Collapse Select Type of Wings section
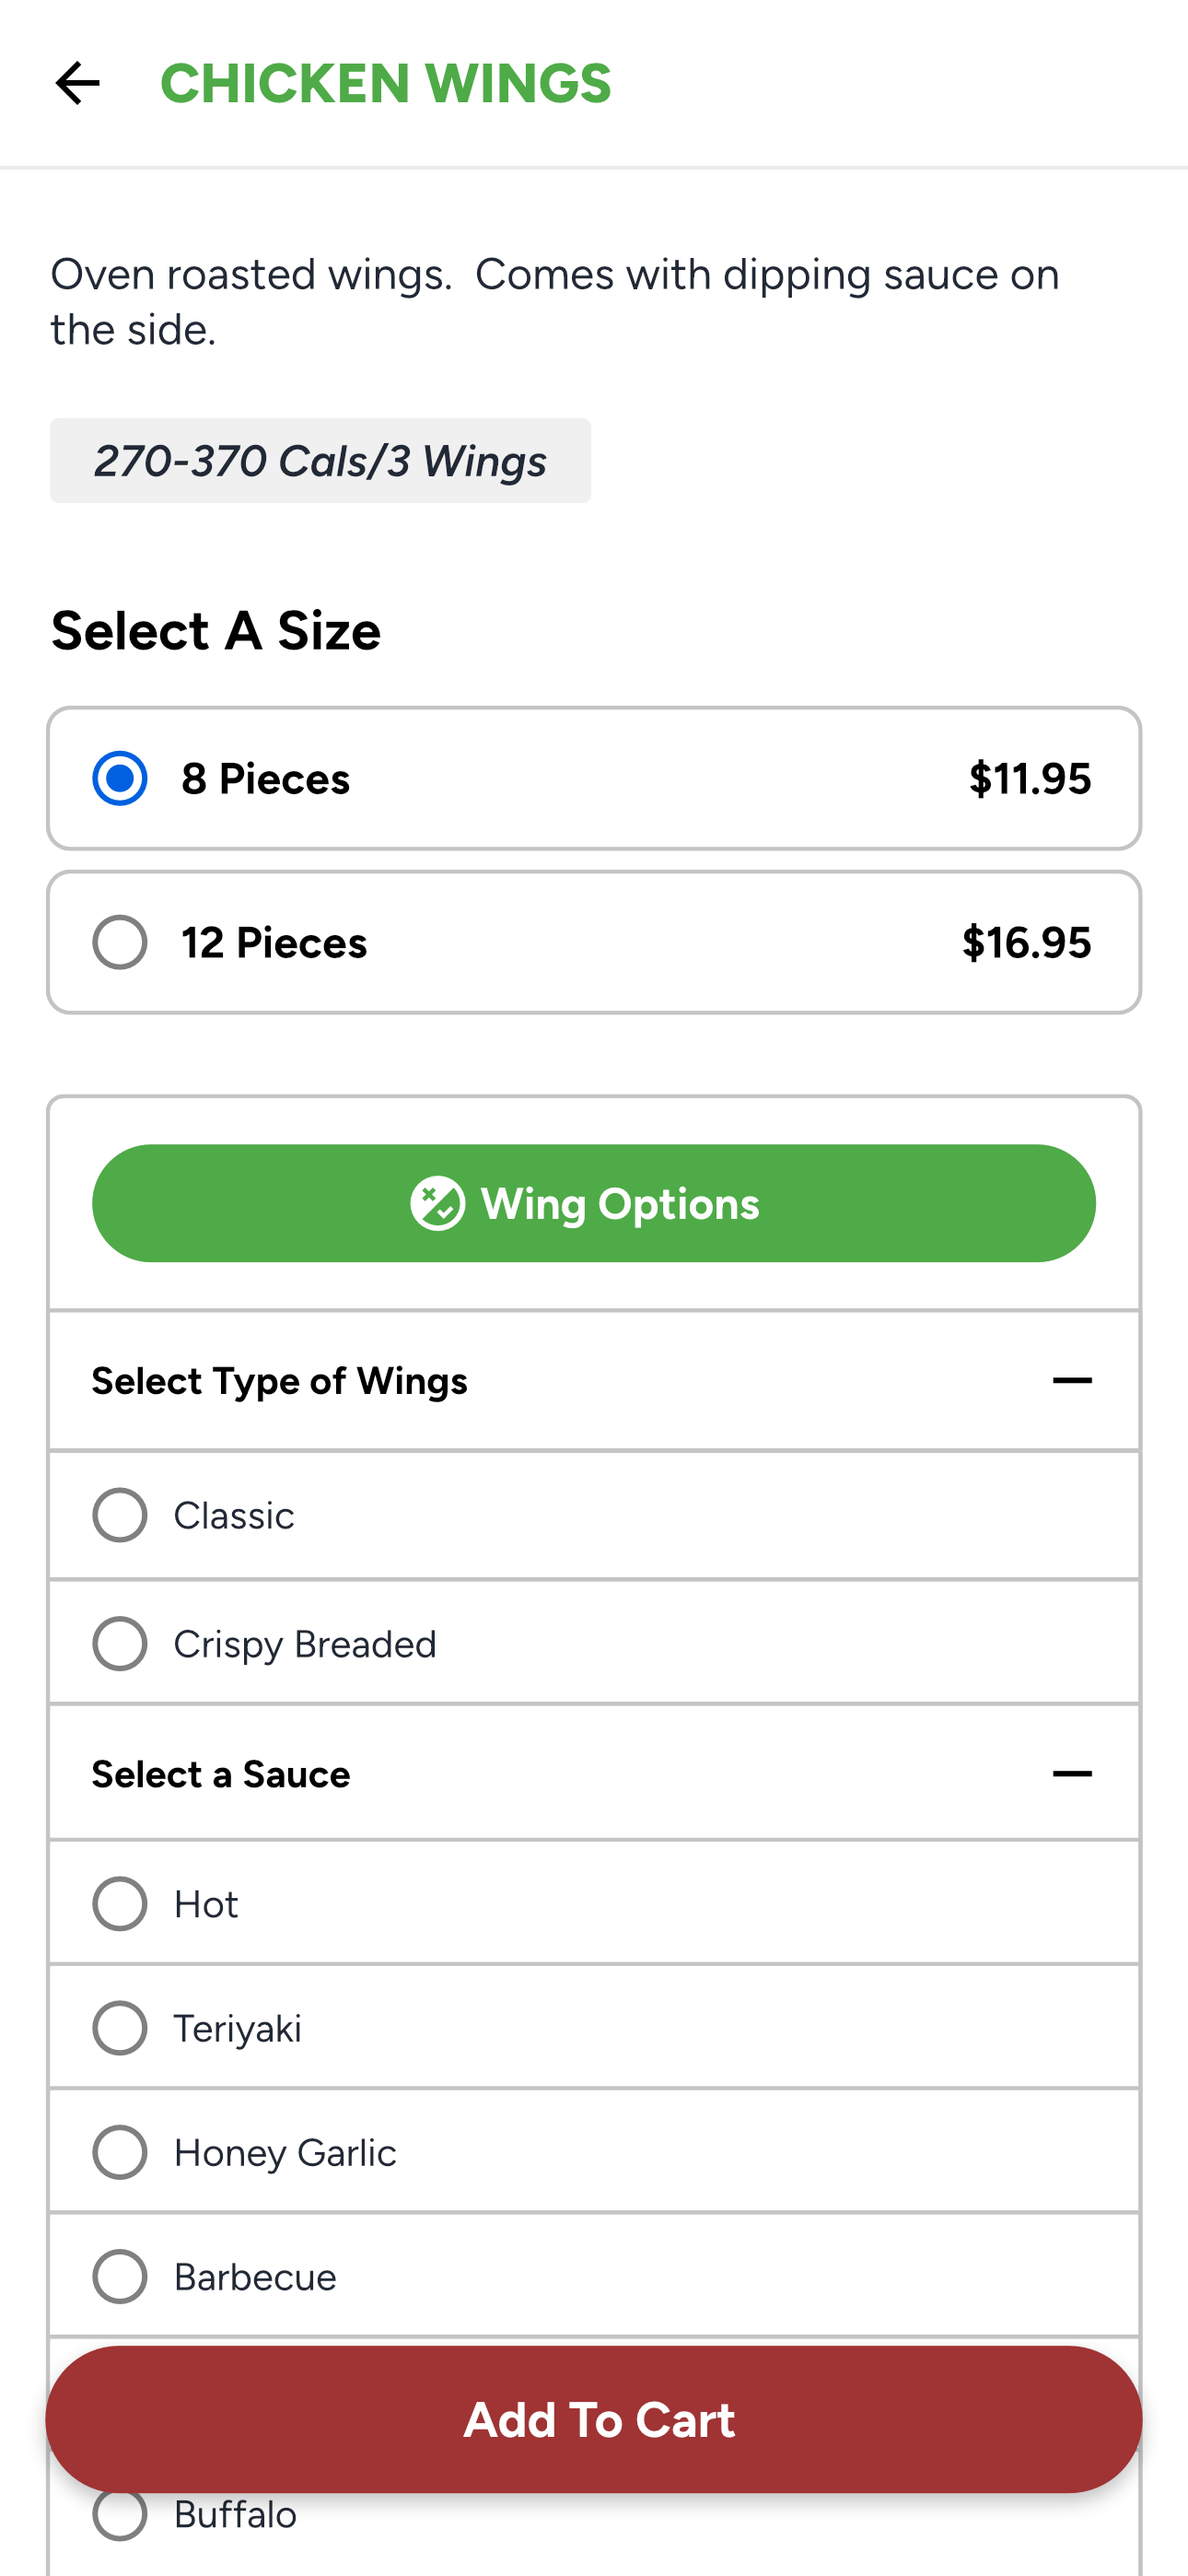 tap(1072, 1381)
